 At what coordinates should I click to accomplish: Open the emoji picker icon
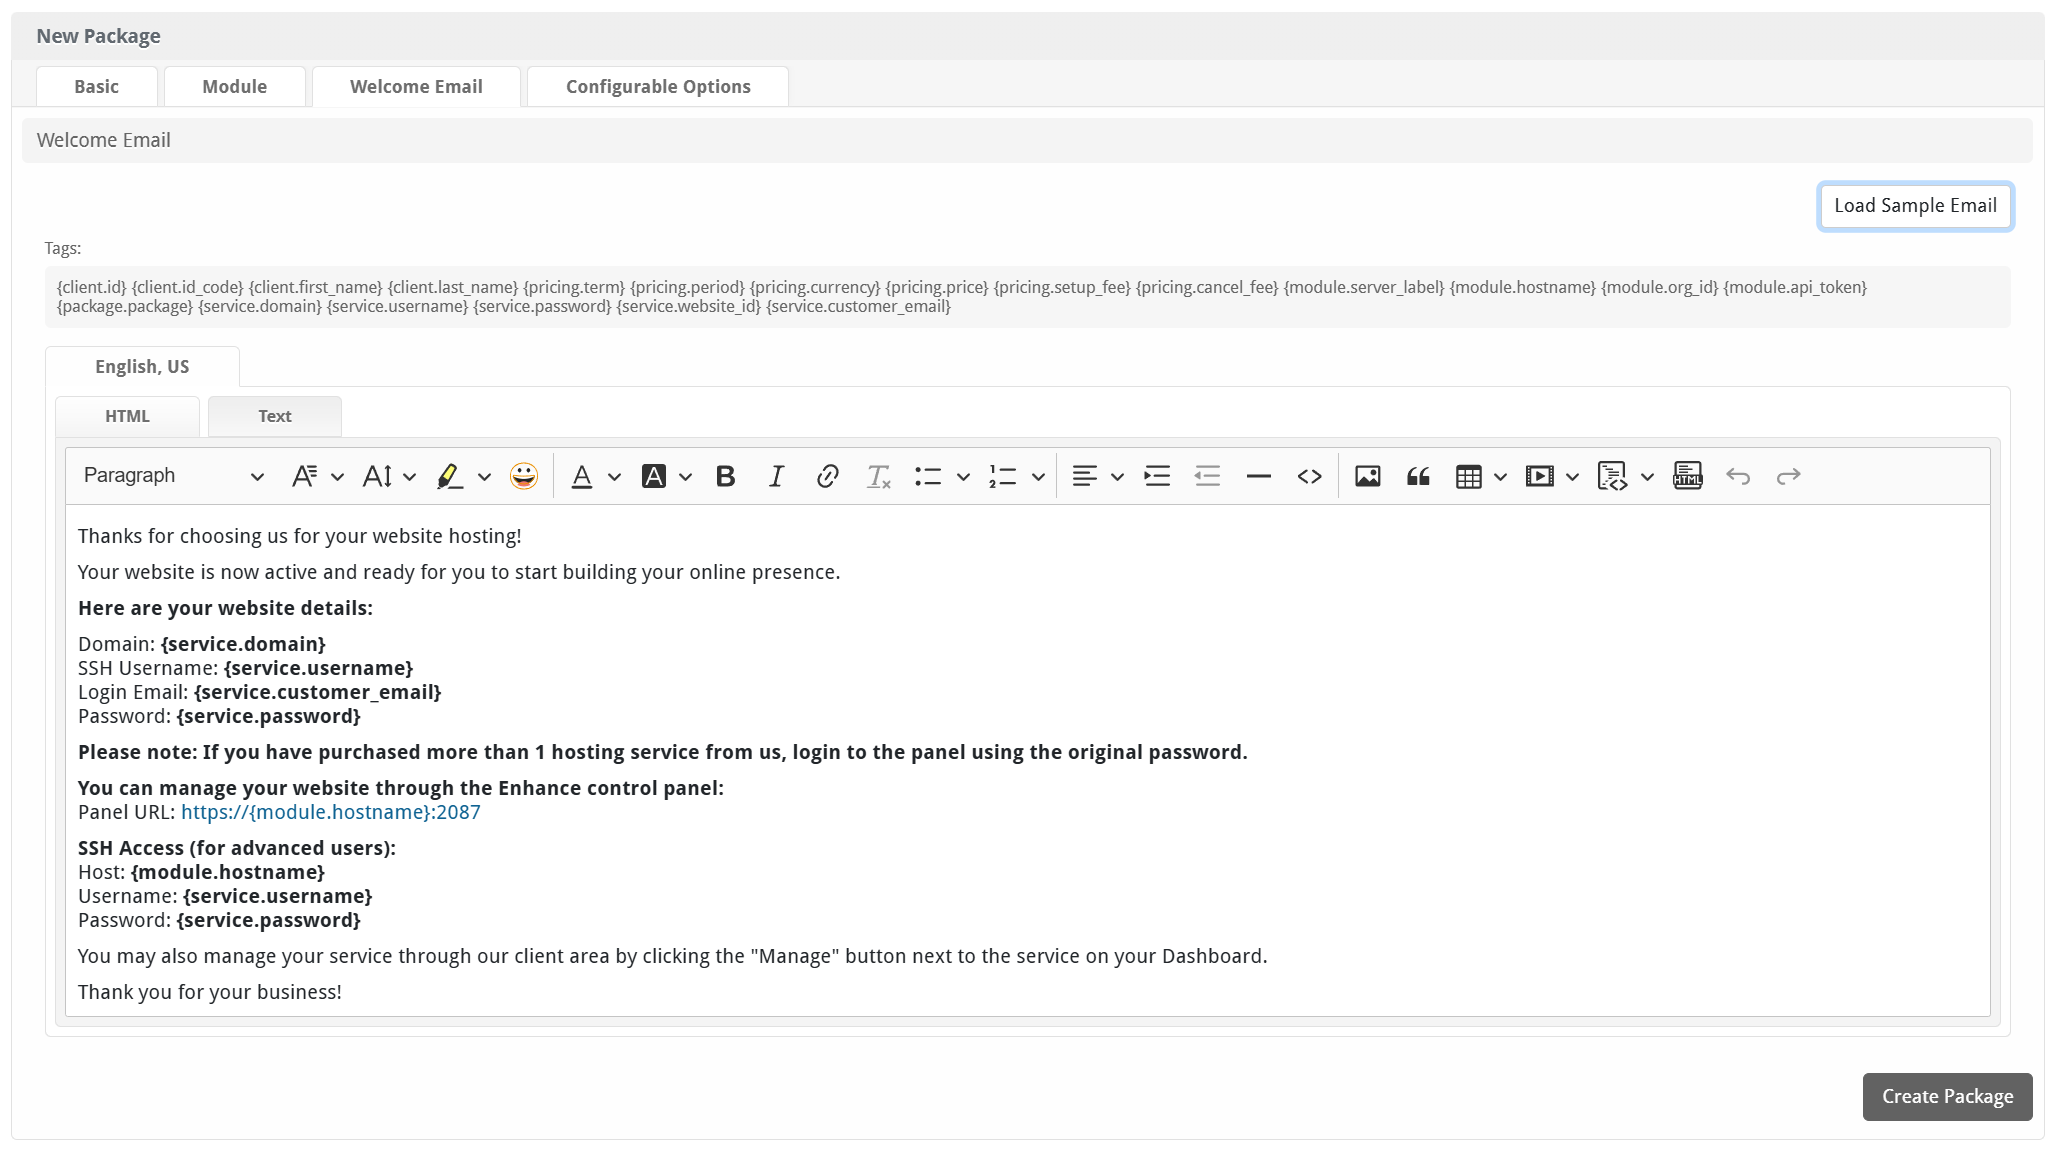523,476
